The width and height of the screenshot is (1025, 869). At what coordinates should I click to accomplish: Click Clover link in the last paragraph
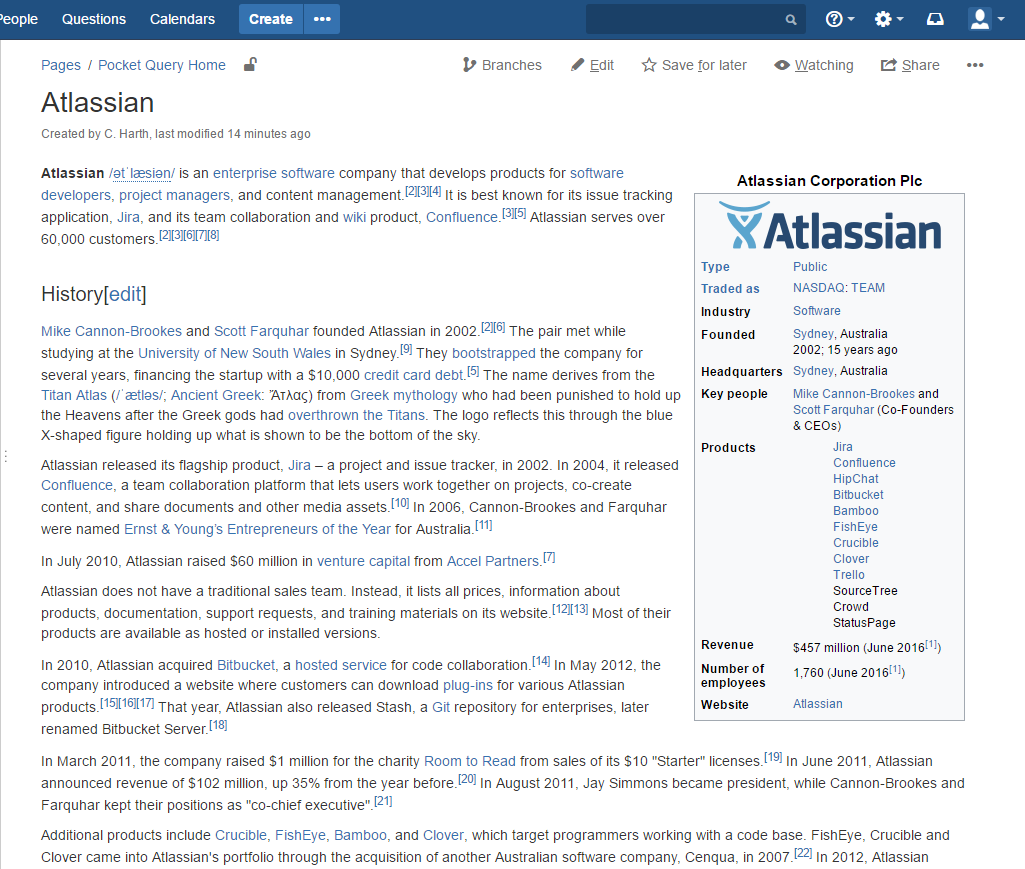pyautogui.click(x=443, y=835)
